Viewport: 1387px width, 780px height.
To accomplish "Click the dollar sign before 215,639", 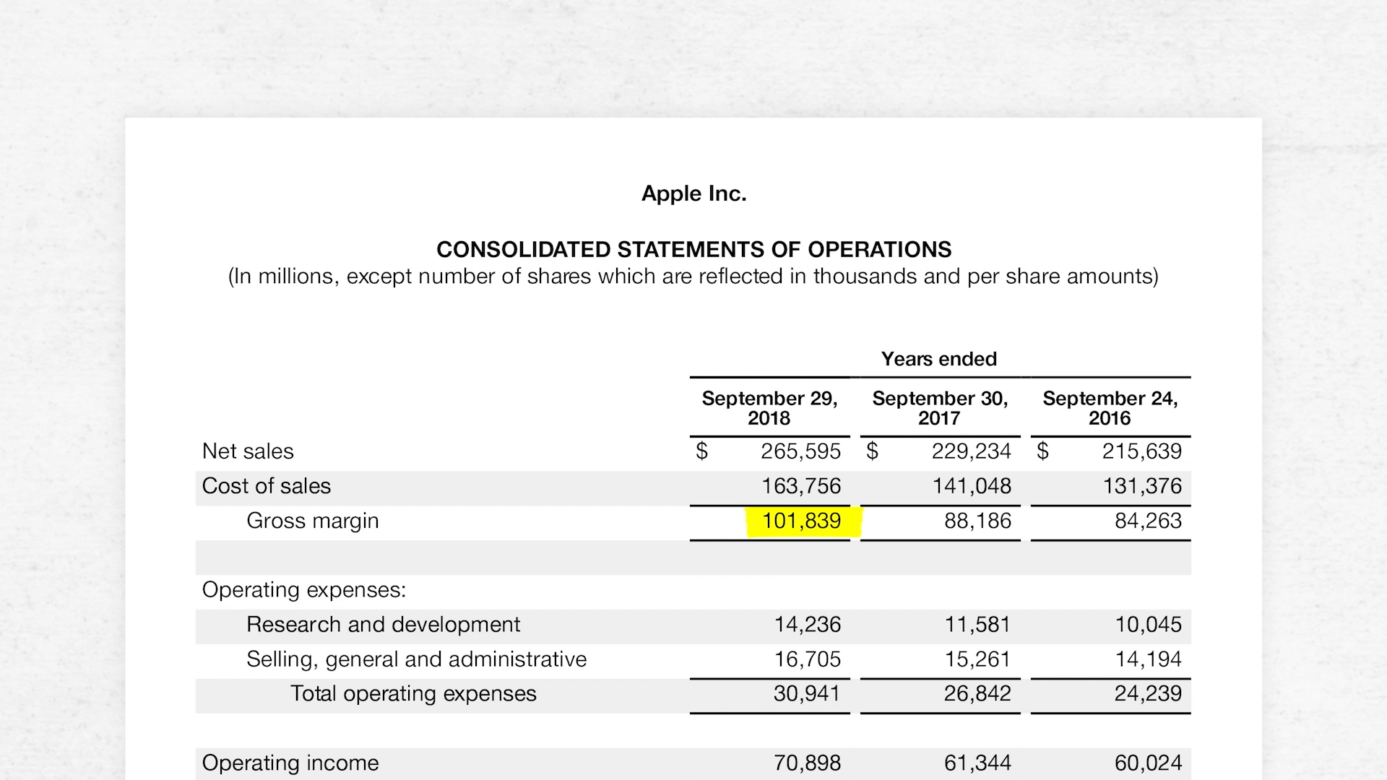I will tap(1043, 452).
